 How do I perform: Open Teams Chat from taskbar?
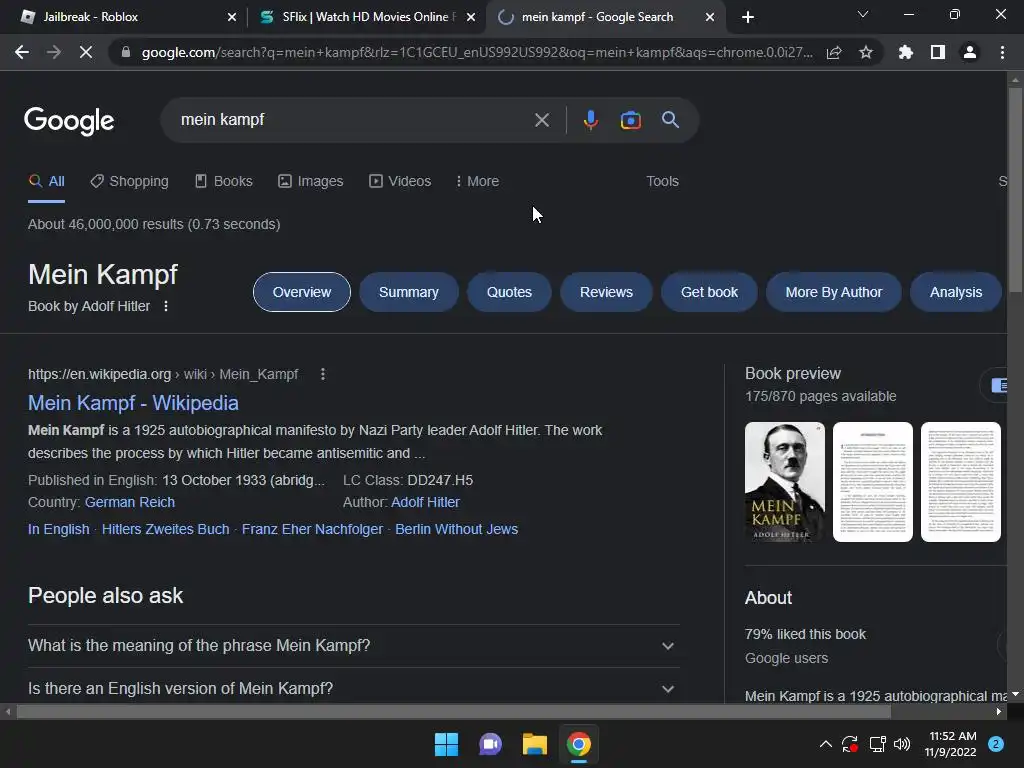[490, 744]
